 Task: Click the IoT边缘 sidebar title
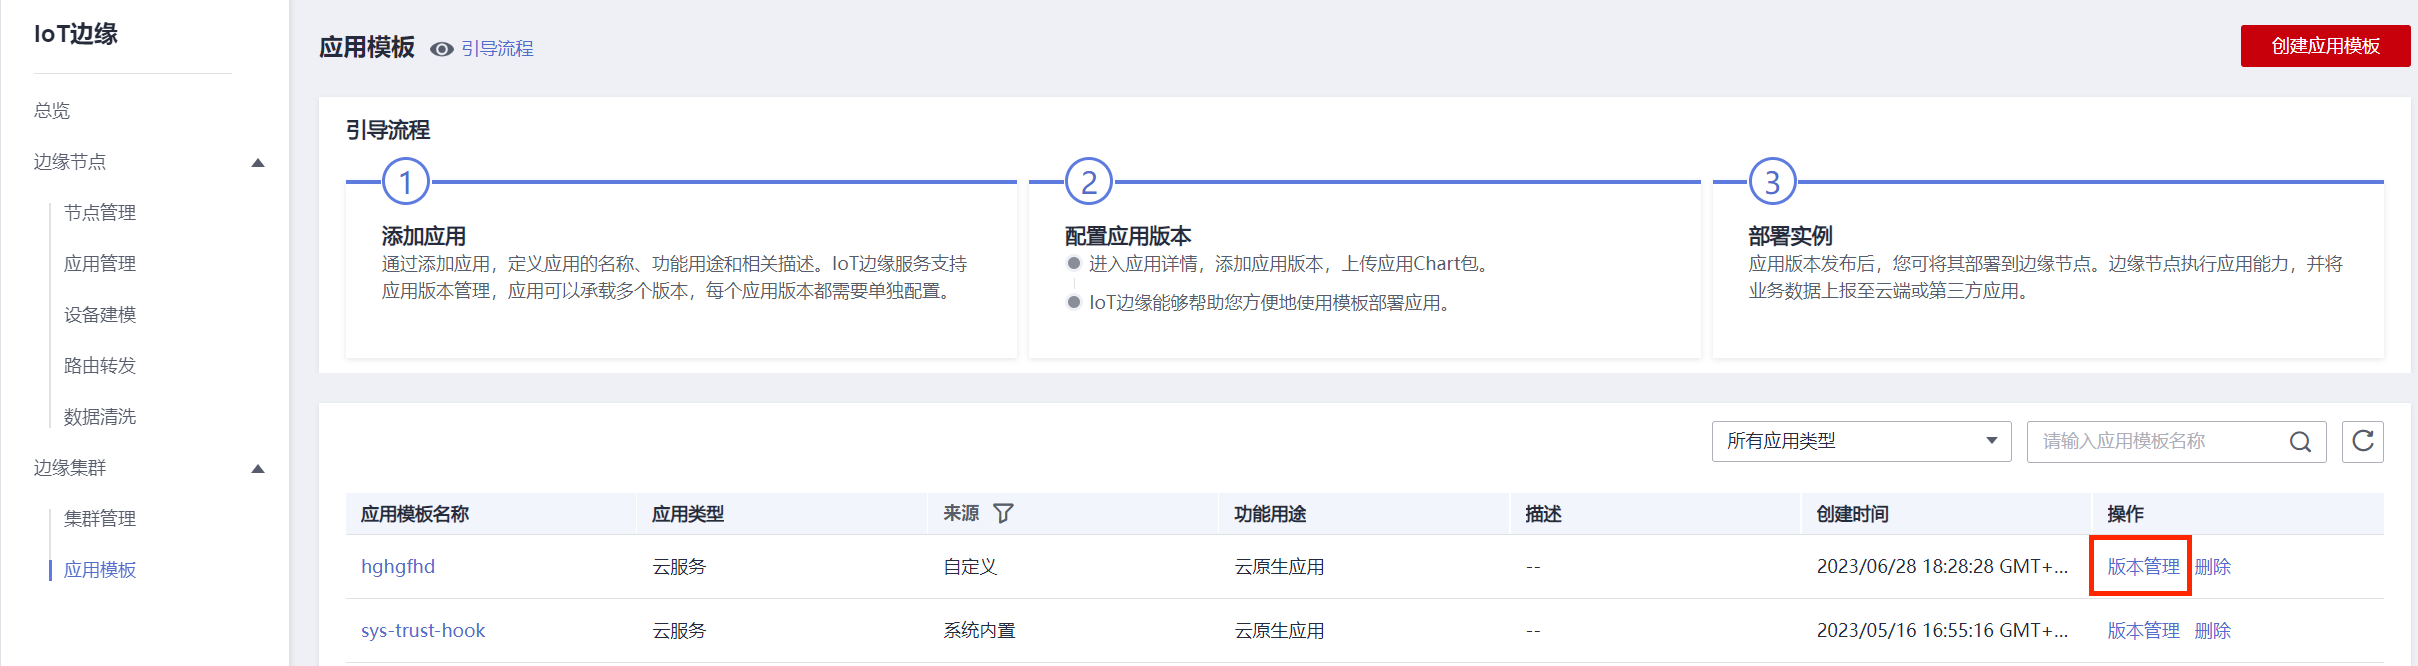[x=76, y=34]
